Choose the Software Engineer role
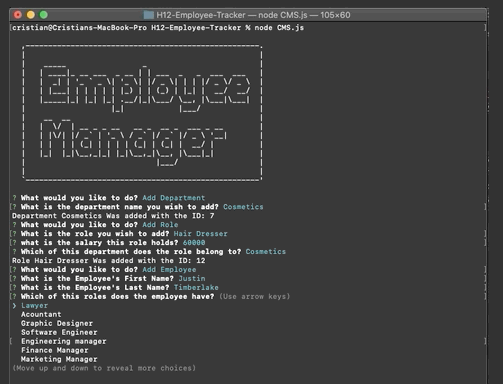Screen dimensions: 503x384 click(59, 332)
